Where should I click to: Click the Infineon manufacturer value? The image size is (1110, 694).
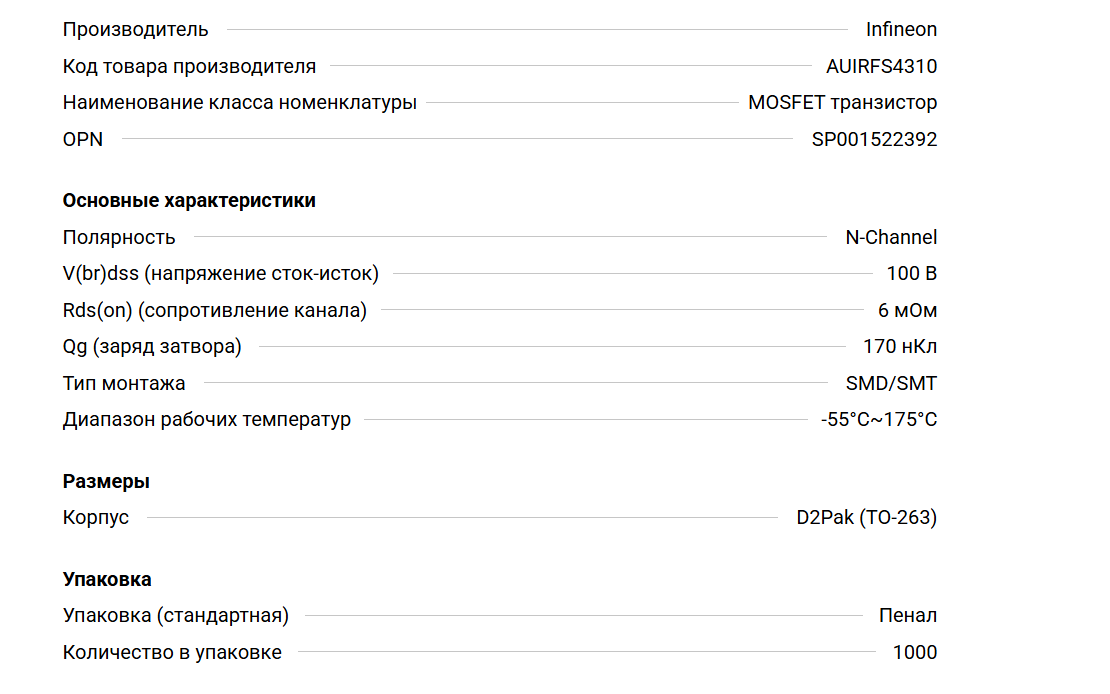(901, 30)
